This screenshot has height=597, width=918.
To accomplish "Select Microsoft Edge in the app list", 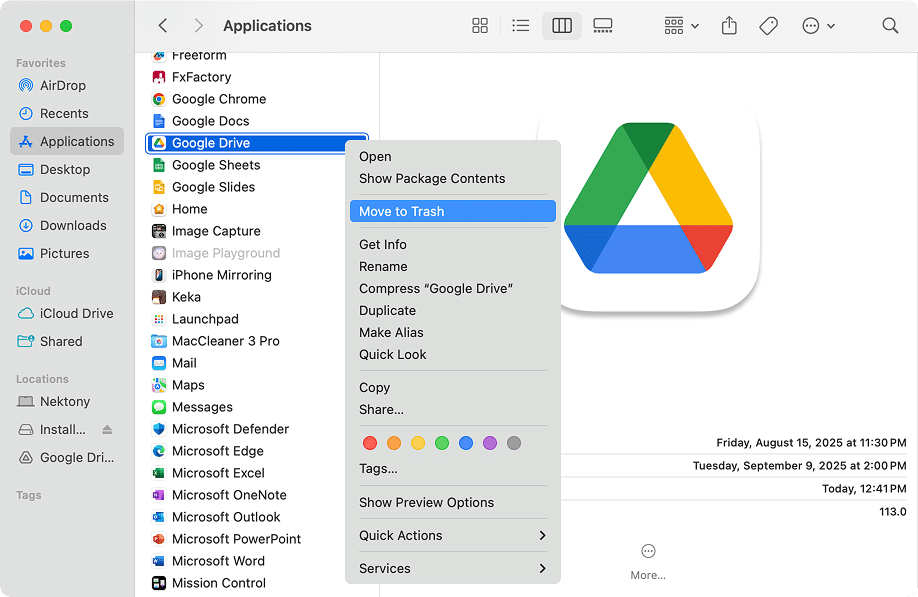I will 217,451.
